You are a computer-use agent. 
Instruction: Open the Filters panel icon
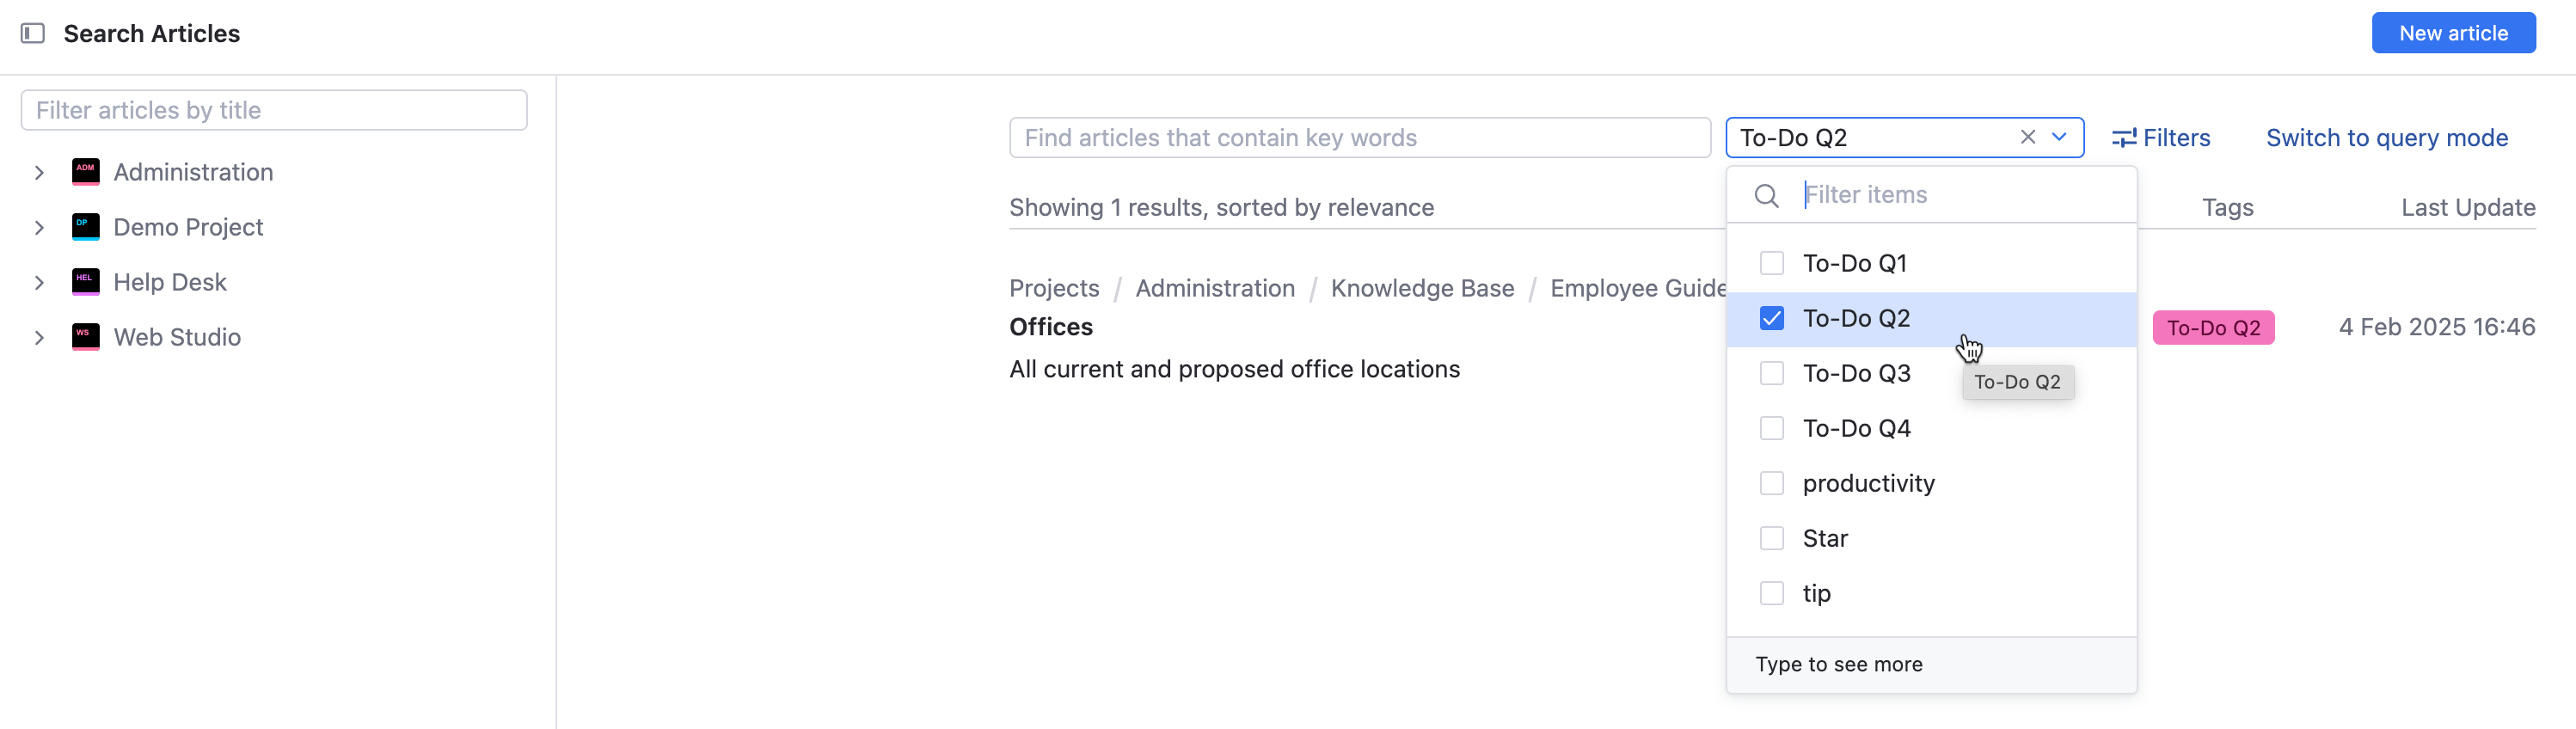tap(2124, 138)
